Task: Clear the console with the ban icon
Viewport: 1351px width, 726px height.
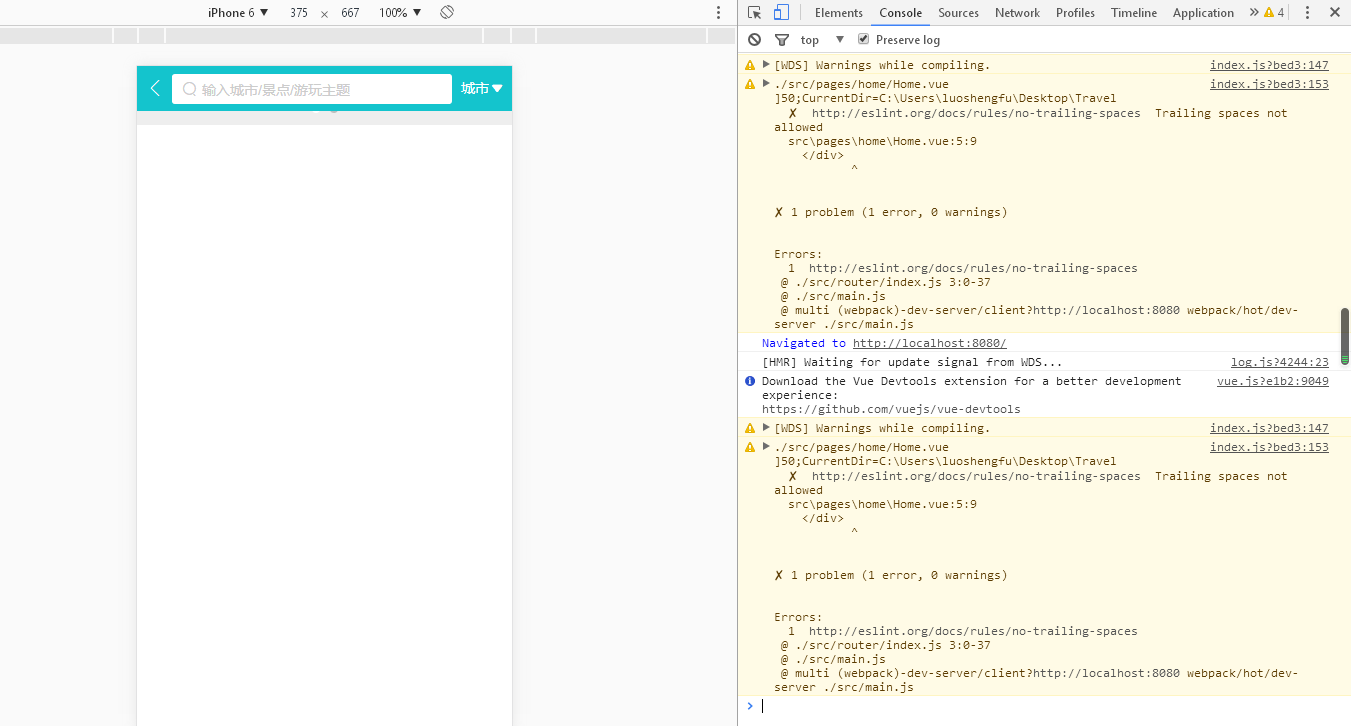Action: [x=755, y=40]
